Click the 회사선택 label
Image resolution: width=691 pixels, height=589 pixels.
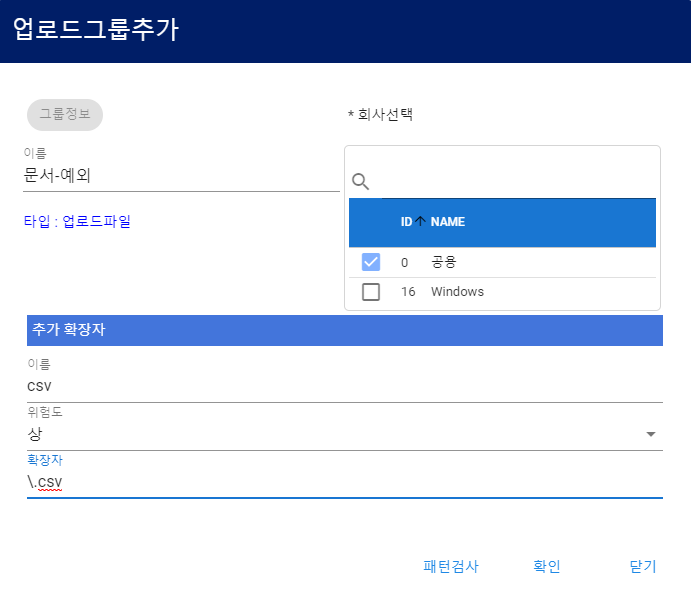pyautogui.click(x=380, y=115)
